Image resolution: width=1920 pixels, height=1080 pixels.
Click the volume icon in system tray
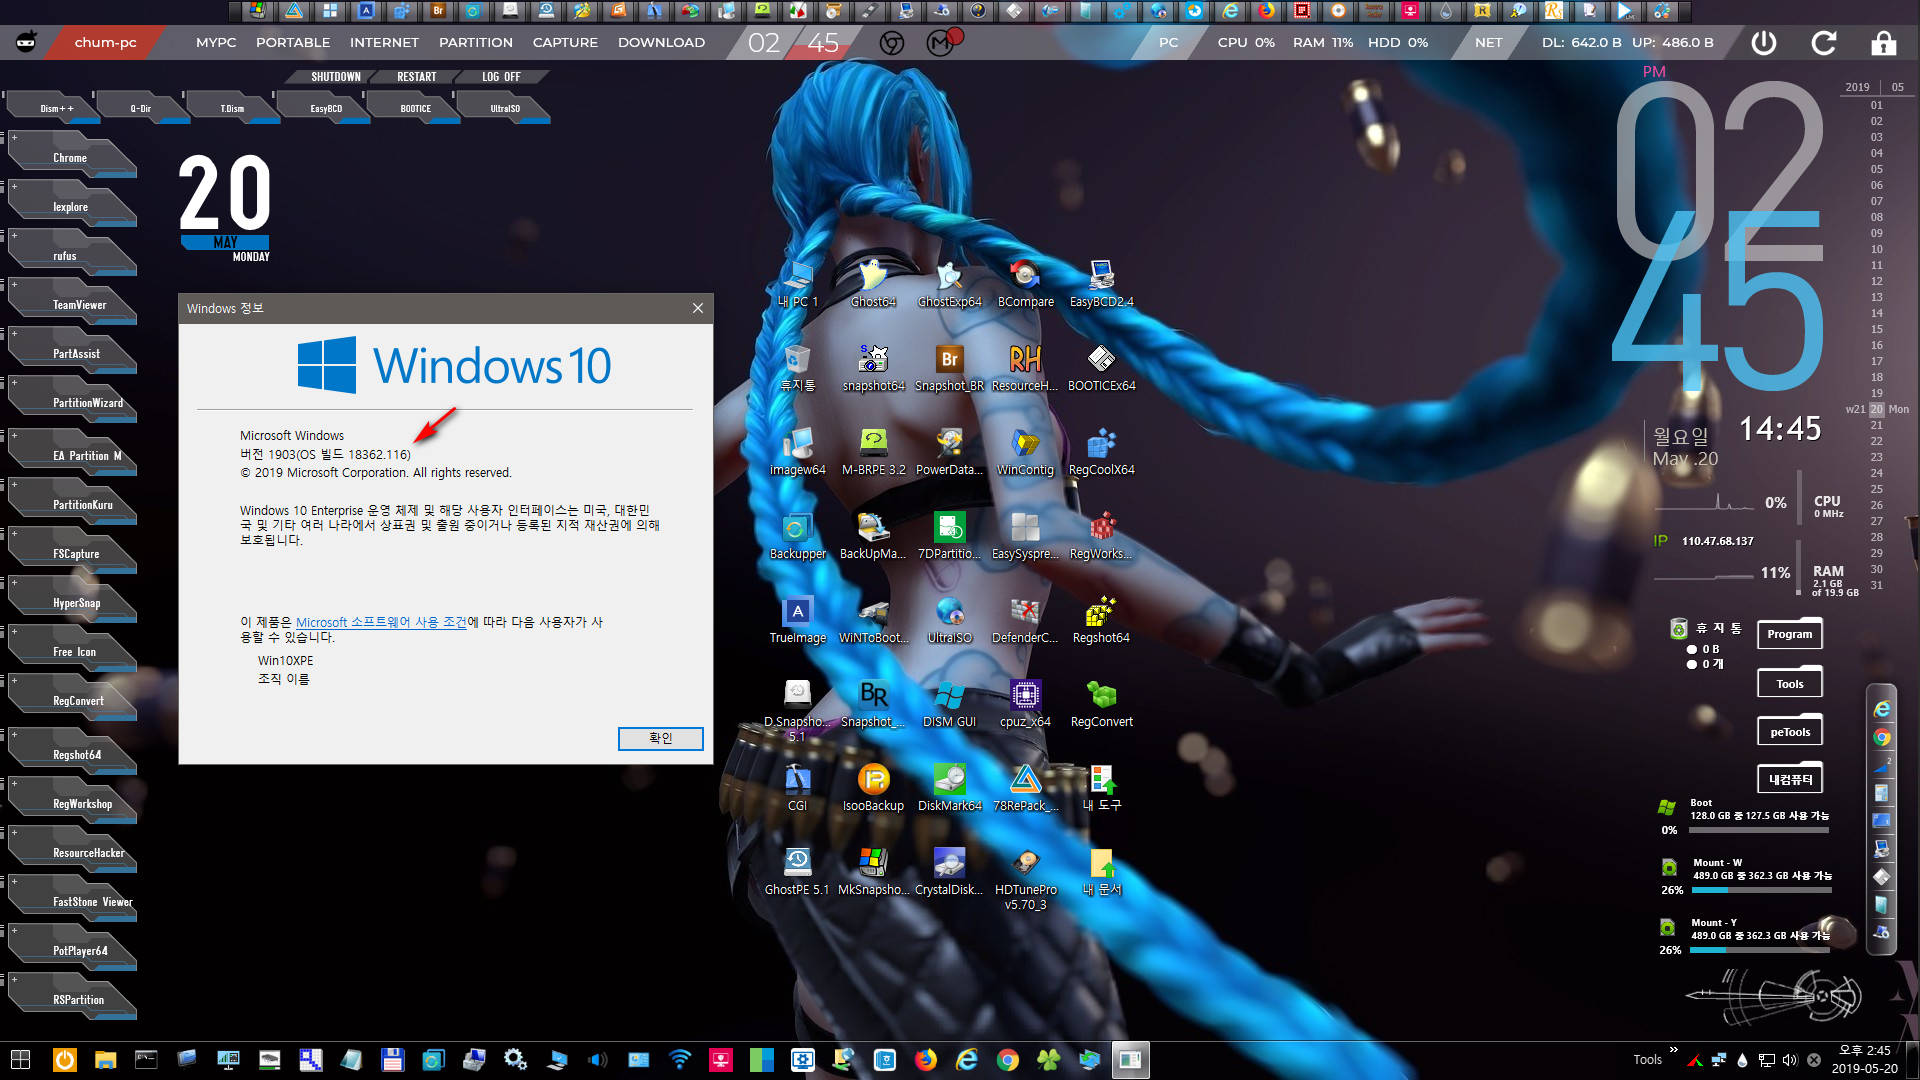tap(1790, 1060)
